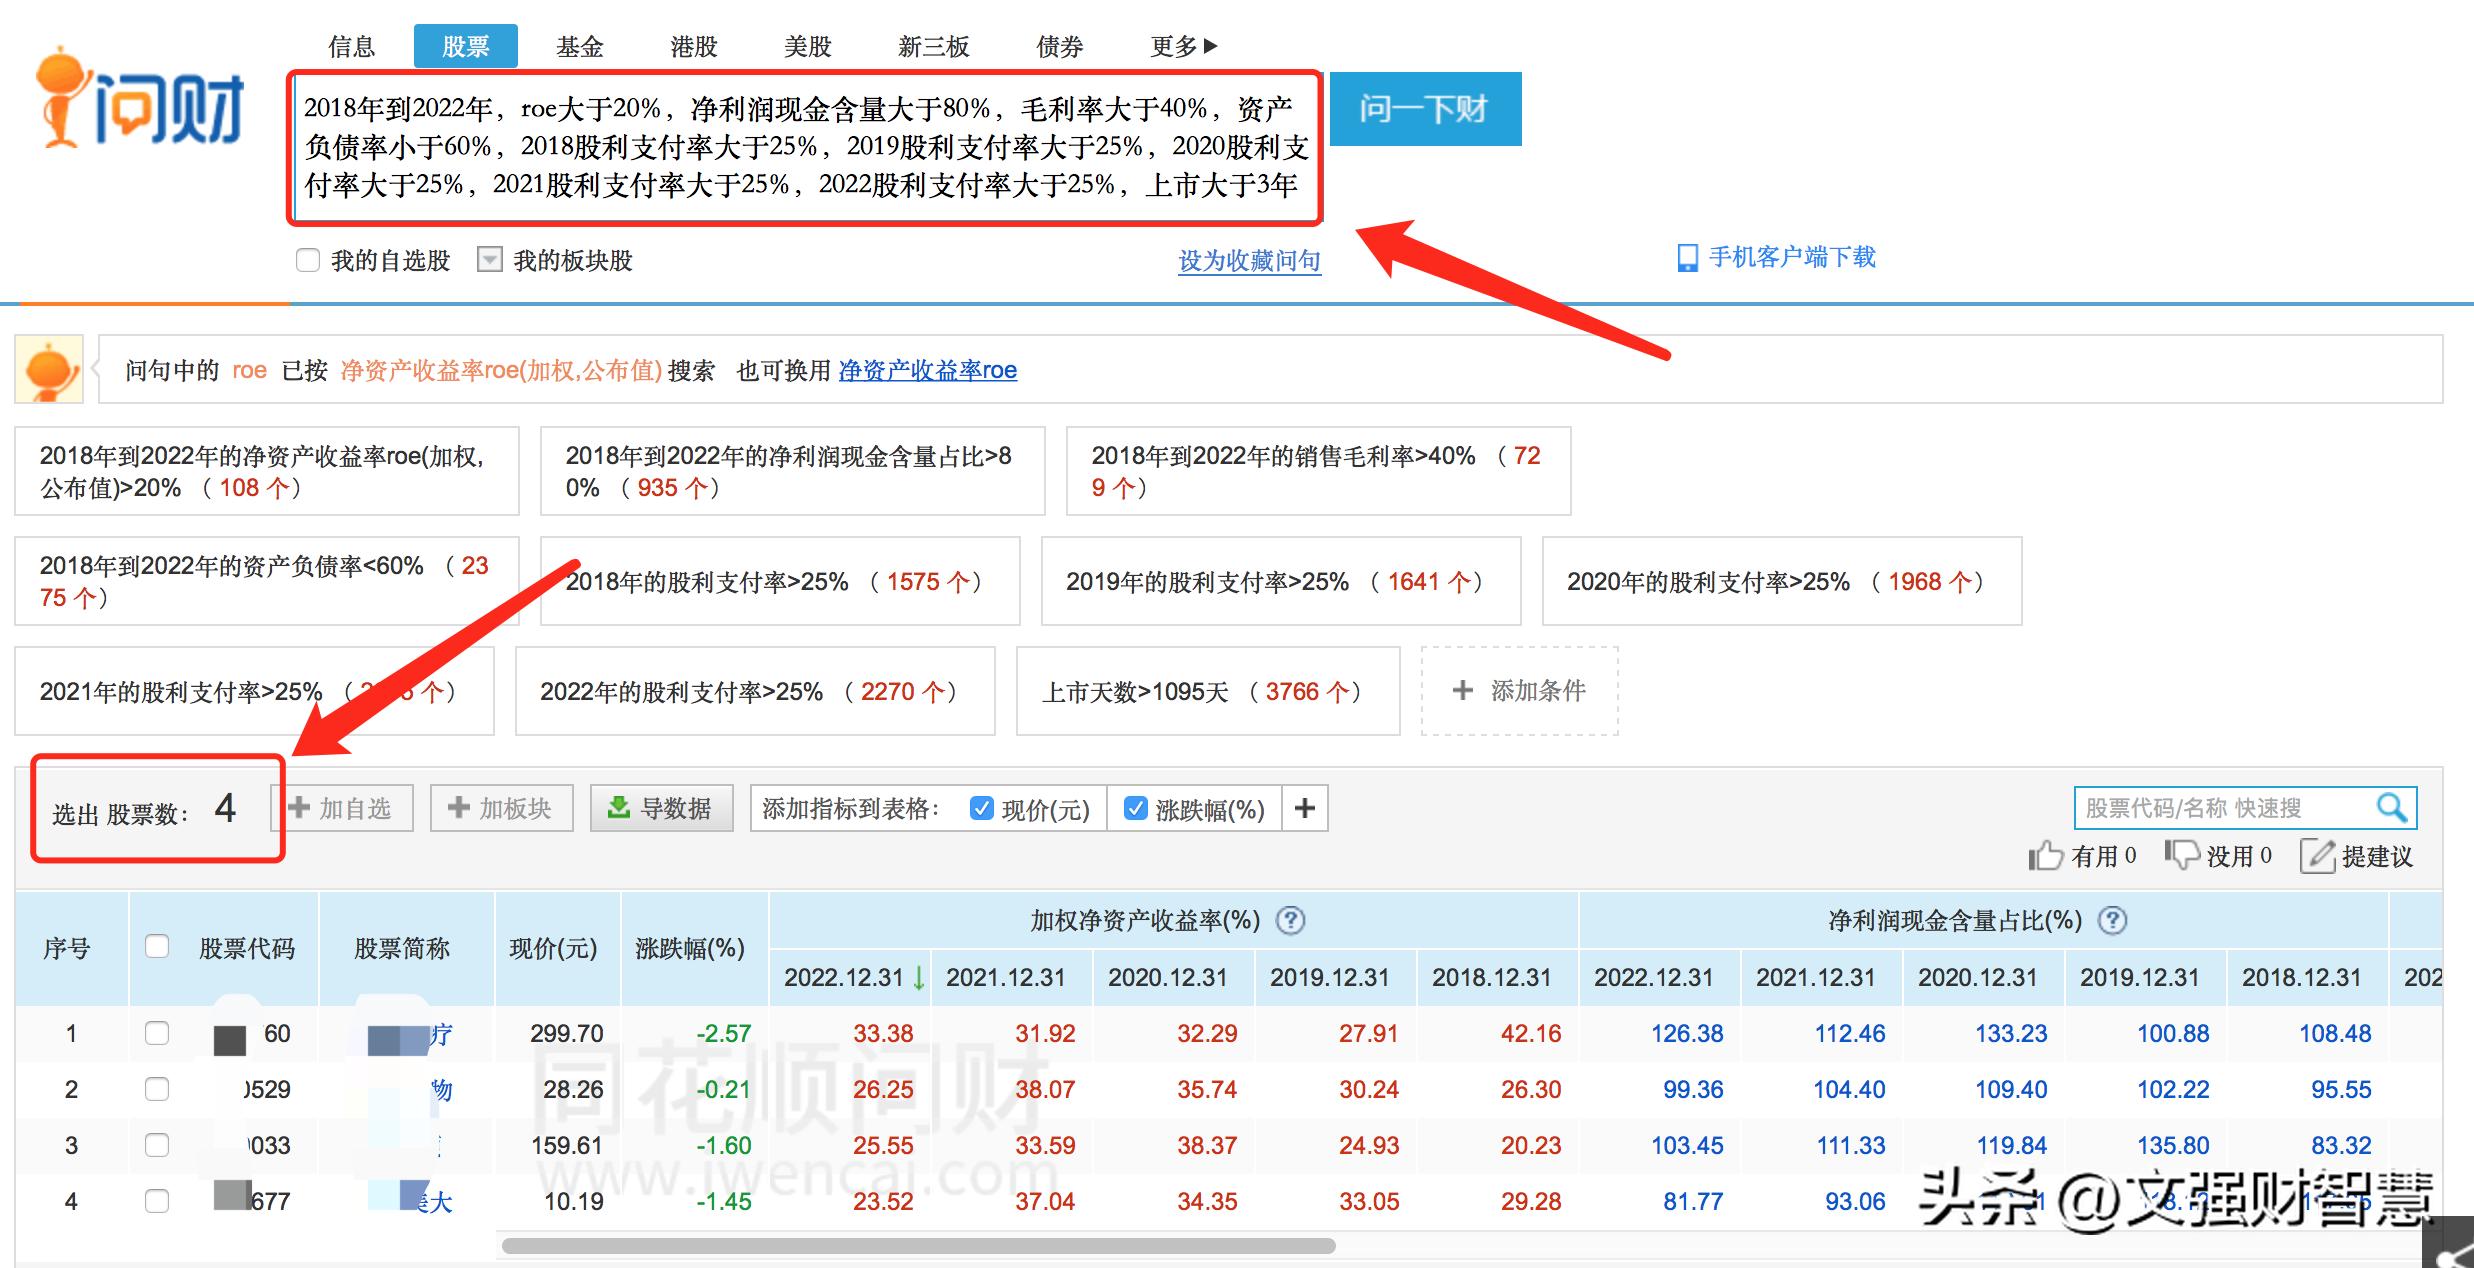Click the 问一下财 search button
Viewport: 2474px width, 1268px height.
[1424, 109]
